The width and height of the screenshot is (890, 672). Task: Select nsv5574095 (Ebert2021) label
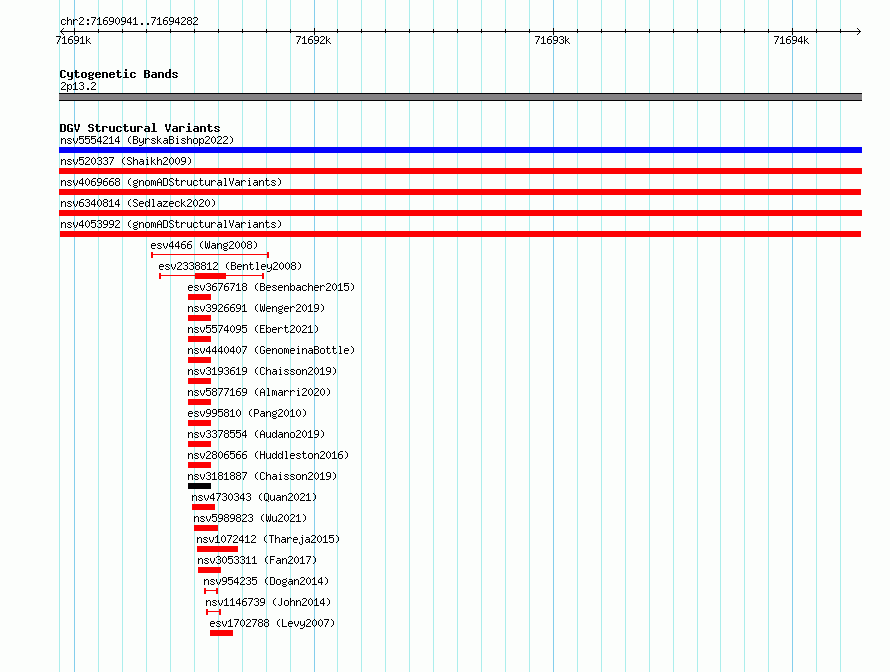click(253, 329)
